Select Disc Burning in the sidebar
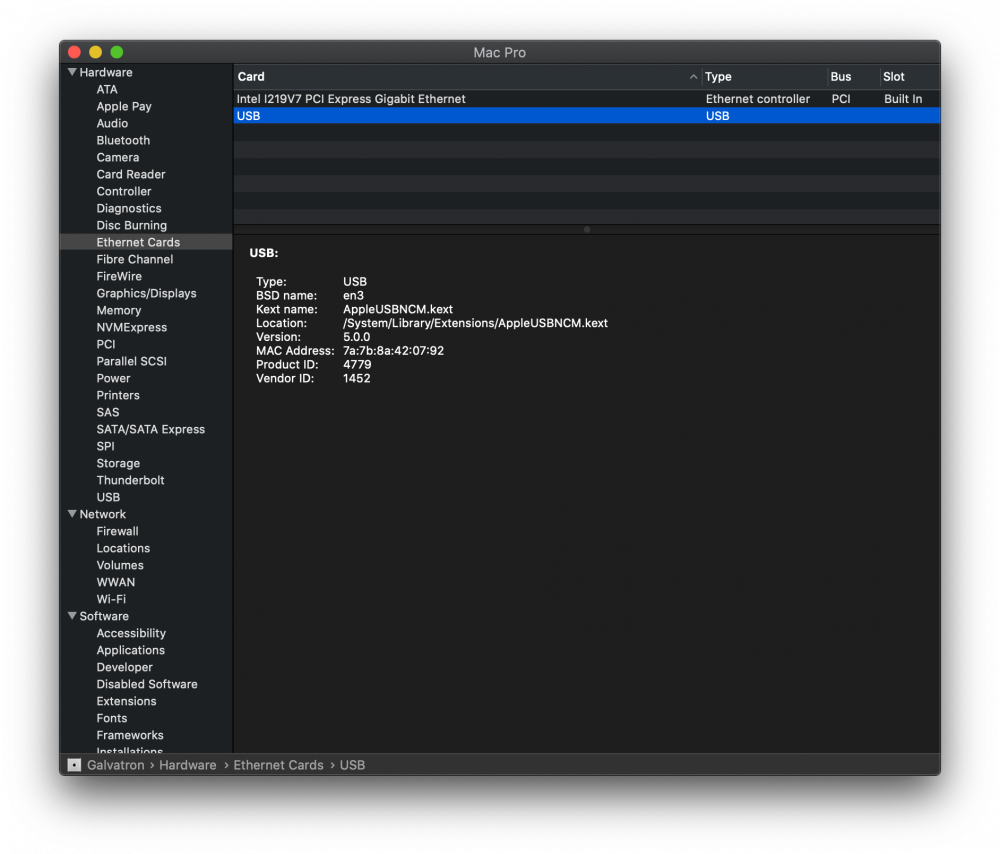Viewport: 1000px width, 854px height. click(131, 225)
